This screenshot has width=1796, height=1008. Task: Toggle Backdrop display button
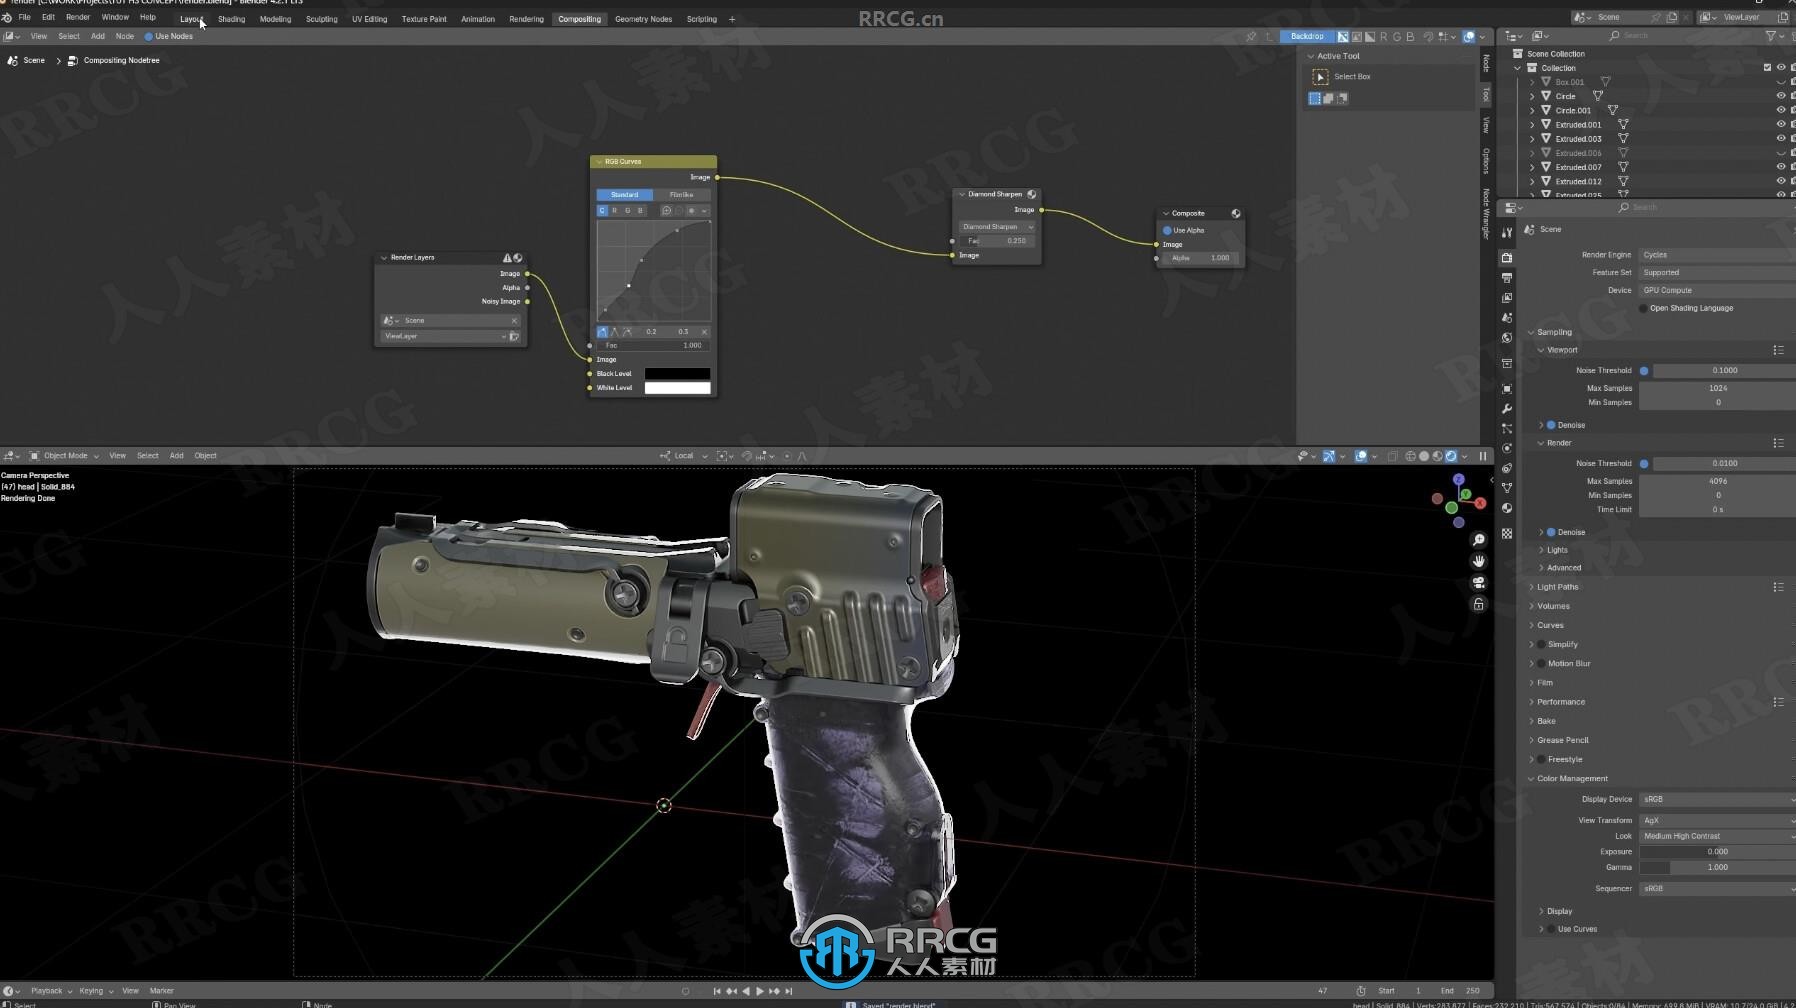(1306, 37)
